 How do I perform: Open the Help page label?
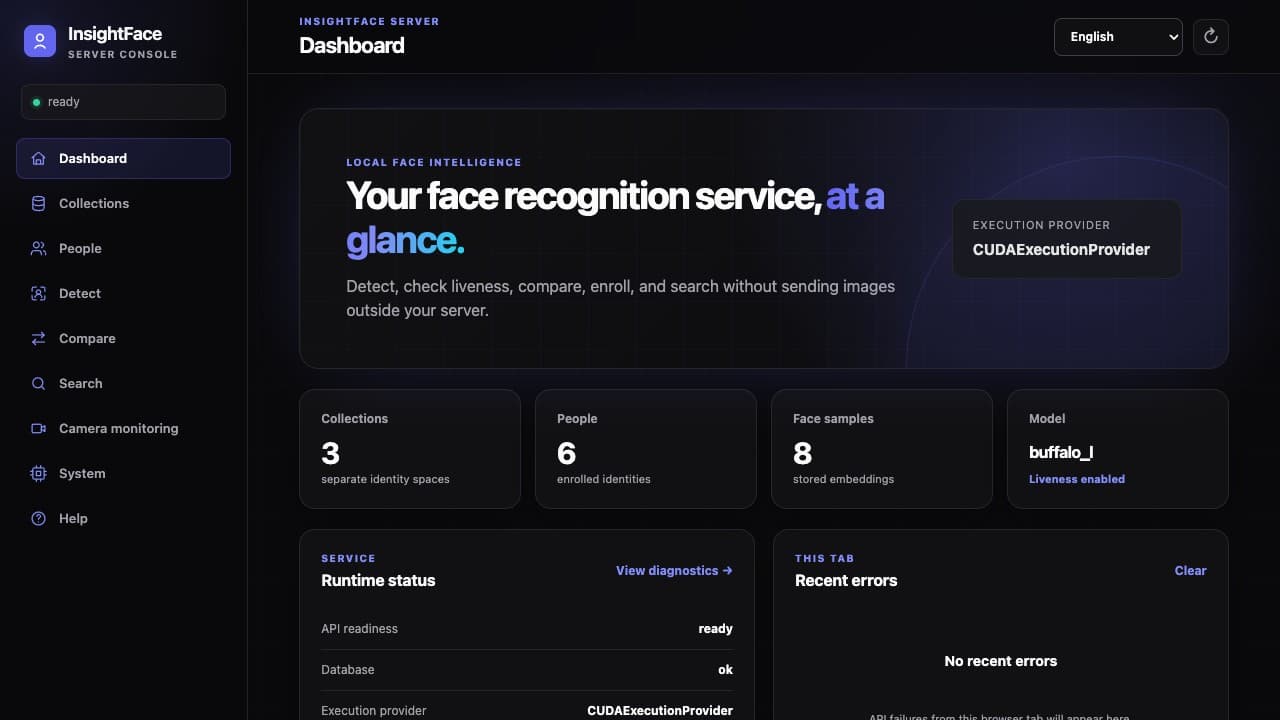pos(73,518)
